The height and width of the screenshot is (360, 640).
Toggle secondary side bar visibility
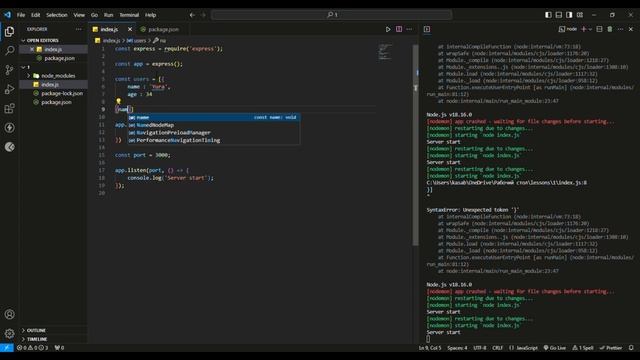pos(569,15)
